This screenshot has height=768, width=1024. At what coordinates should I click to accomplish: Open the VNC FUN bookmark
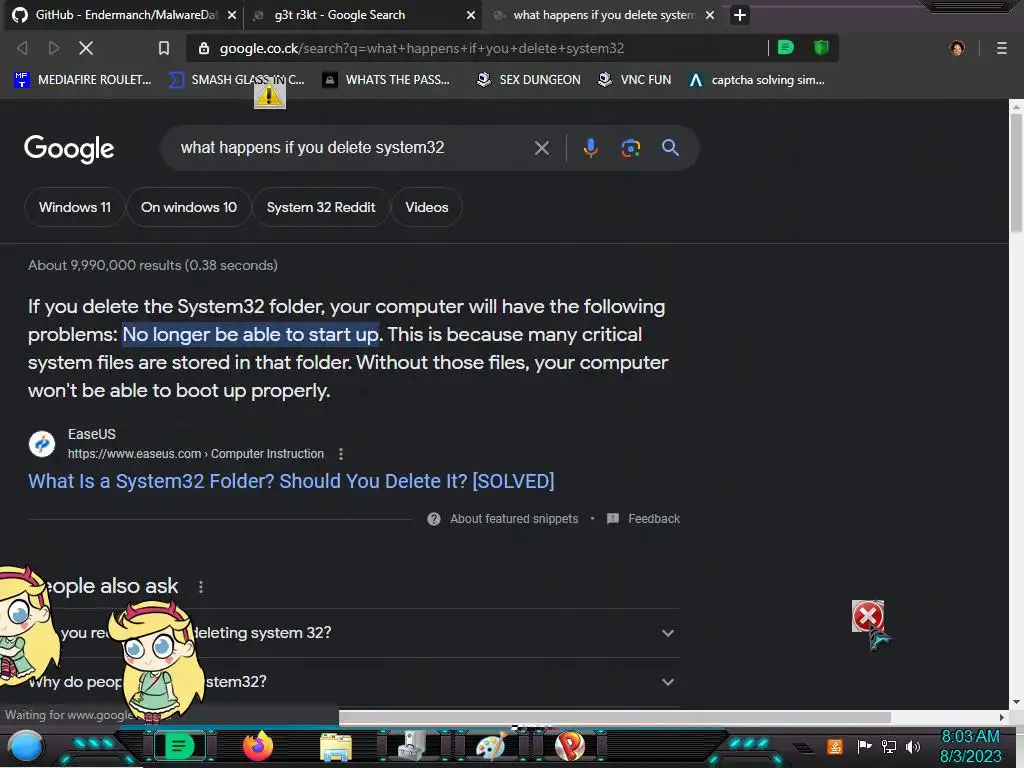click(x=635, y=80)
